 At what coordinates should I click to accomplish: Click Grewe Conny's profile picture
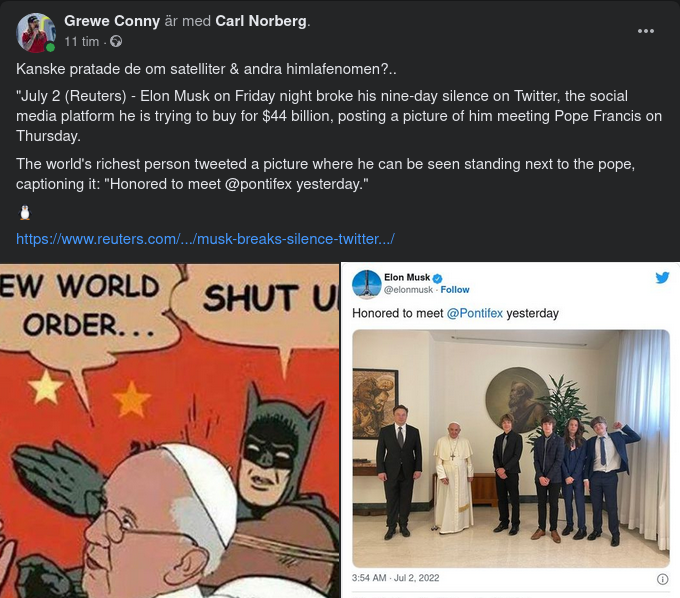(36, 32)
